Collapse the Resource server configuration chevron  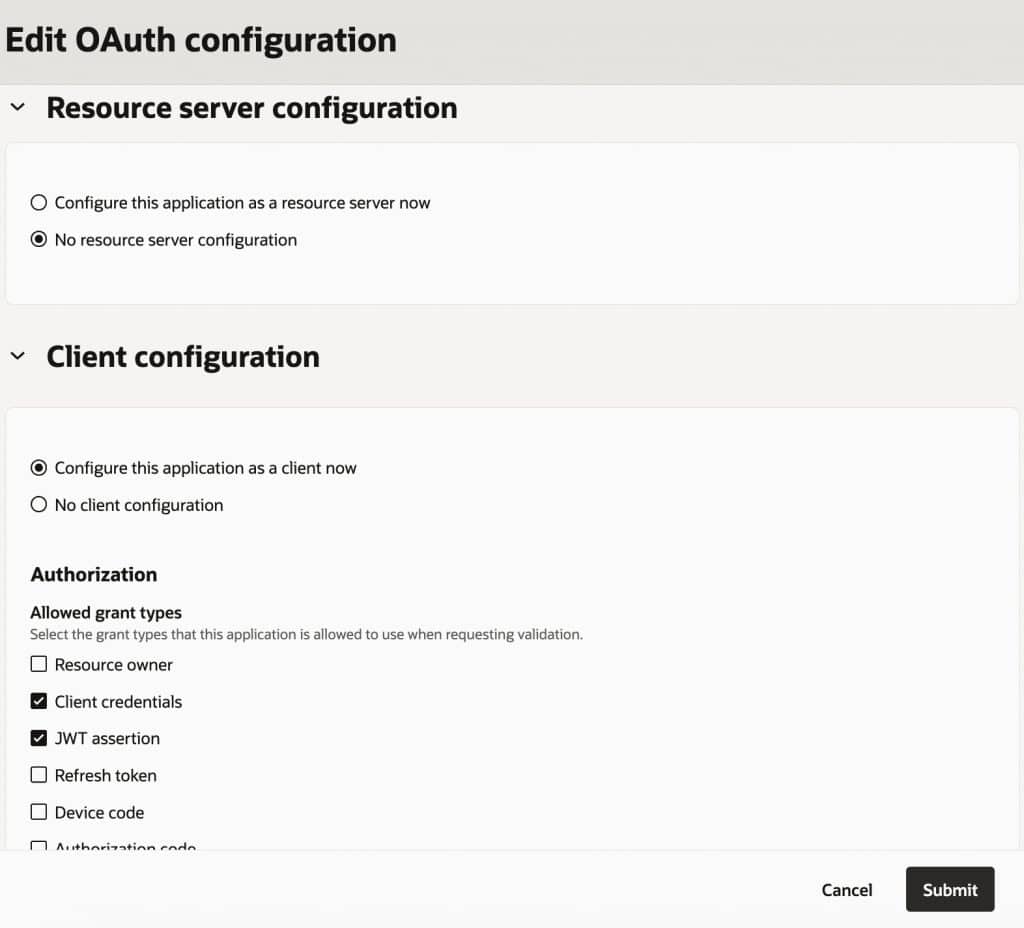pos(17,107)
